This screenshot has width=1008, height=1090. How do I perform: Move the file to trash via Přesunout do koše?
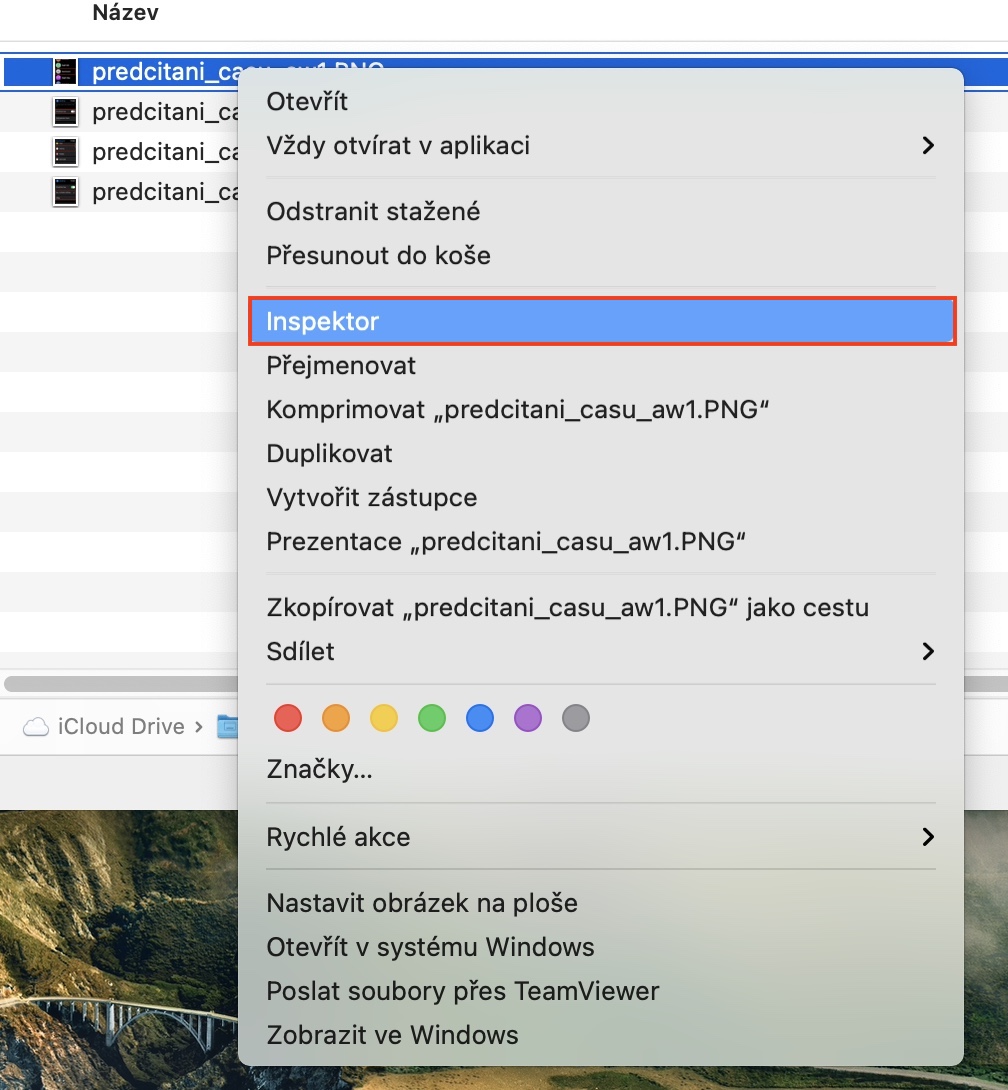click(601, 255)
